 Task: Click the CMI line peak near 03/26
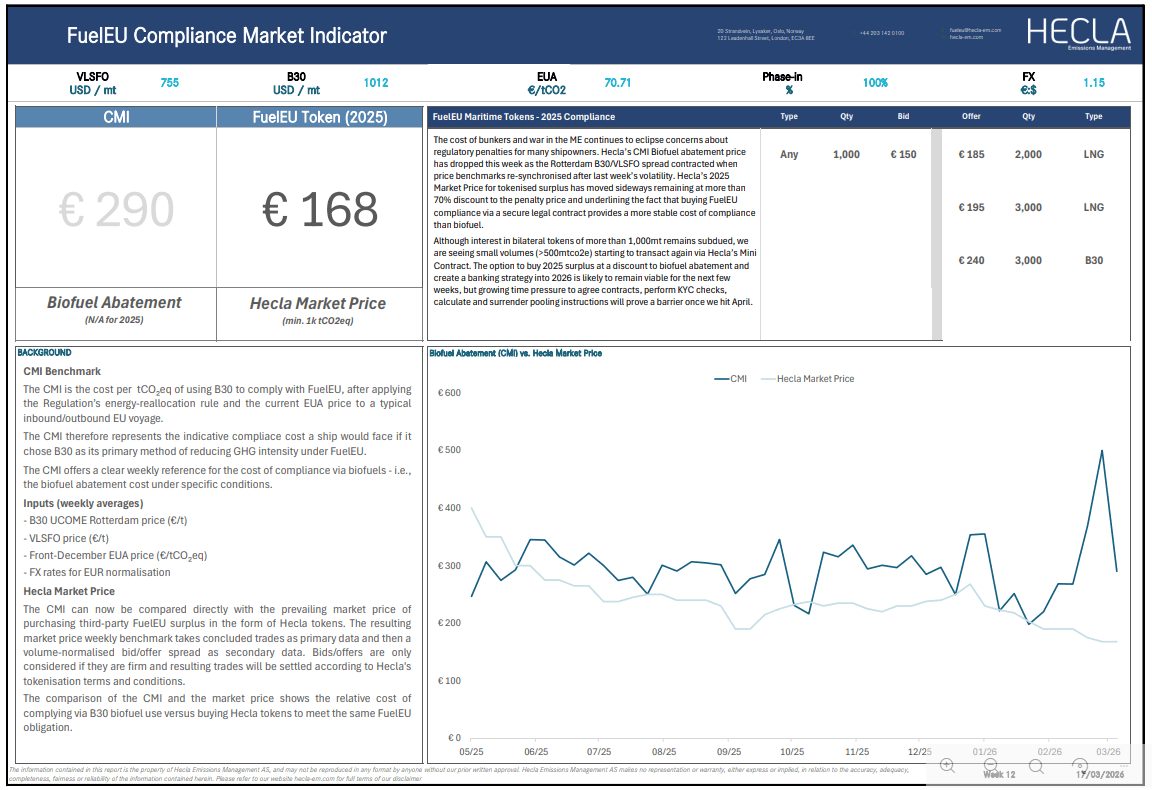(1101, 451)
